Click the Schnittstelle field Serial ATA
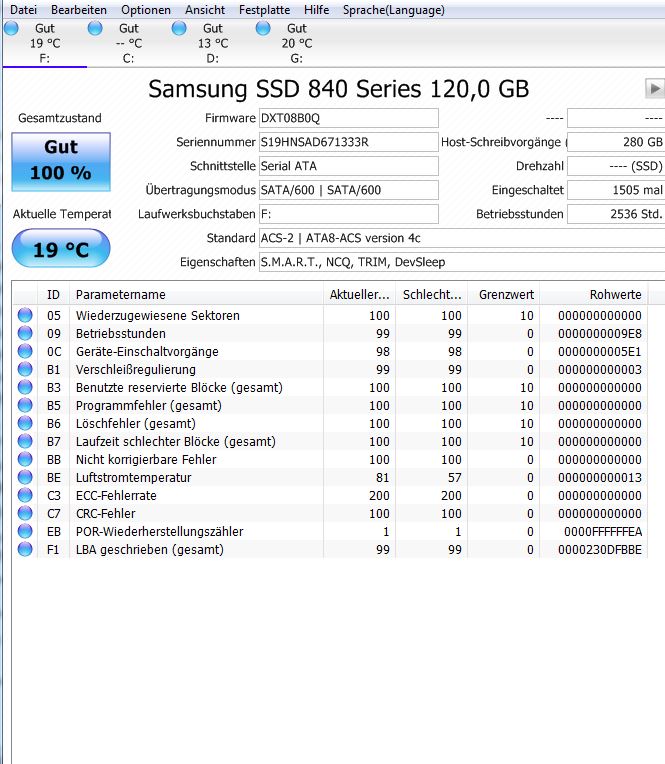Screen dimensions: 665x764 pyautogui.click(x=348, y=166)
